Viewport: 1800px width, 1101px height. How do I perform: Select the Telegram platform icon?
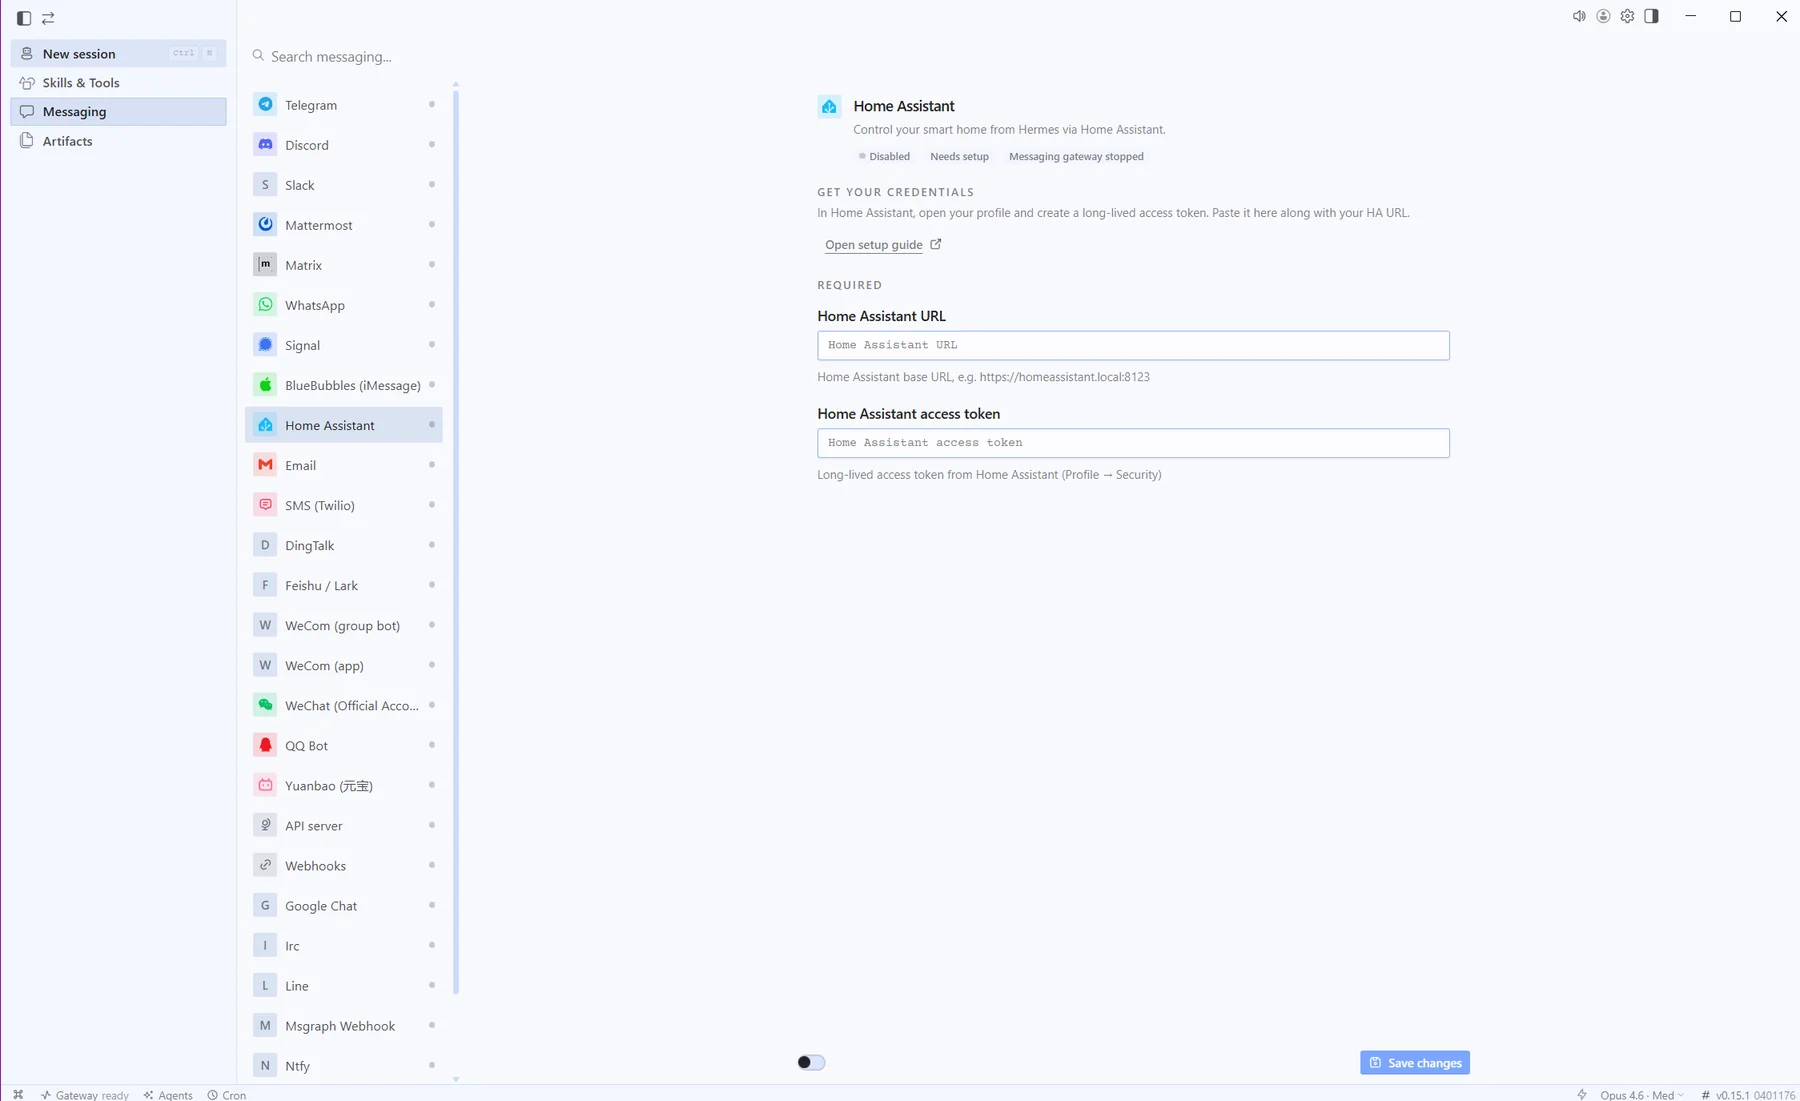pyautogui.click(x=265, y=104)
